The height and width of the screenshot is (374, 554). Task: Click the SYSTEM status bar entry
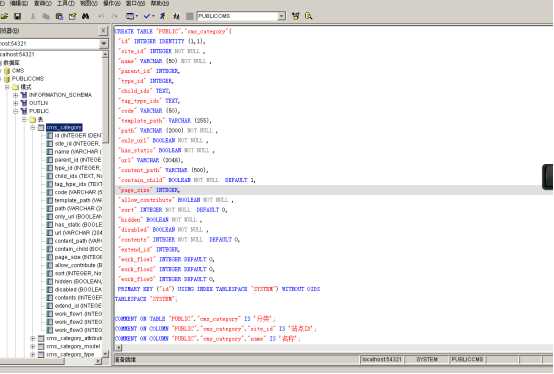tap(427, 360)
